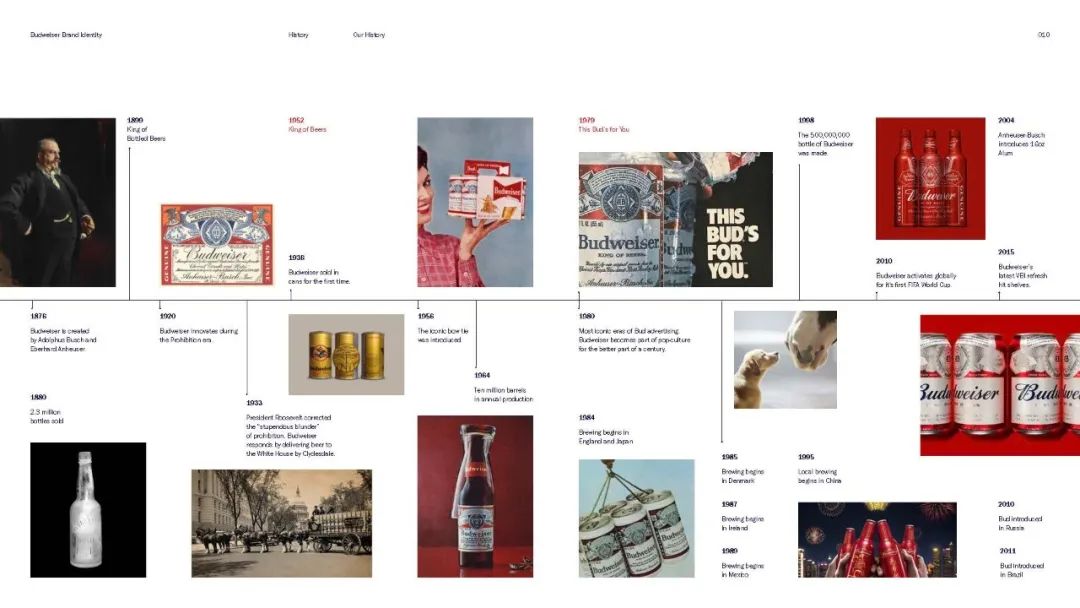Open the modern Budweiser cans image
This screenshot has height=608, width=1080.
[1000, 385]
